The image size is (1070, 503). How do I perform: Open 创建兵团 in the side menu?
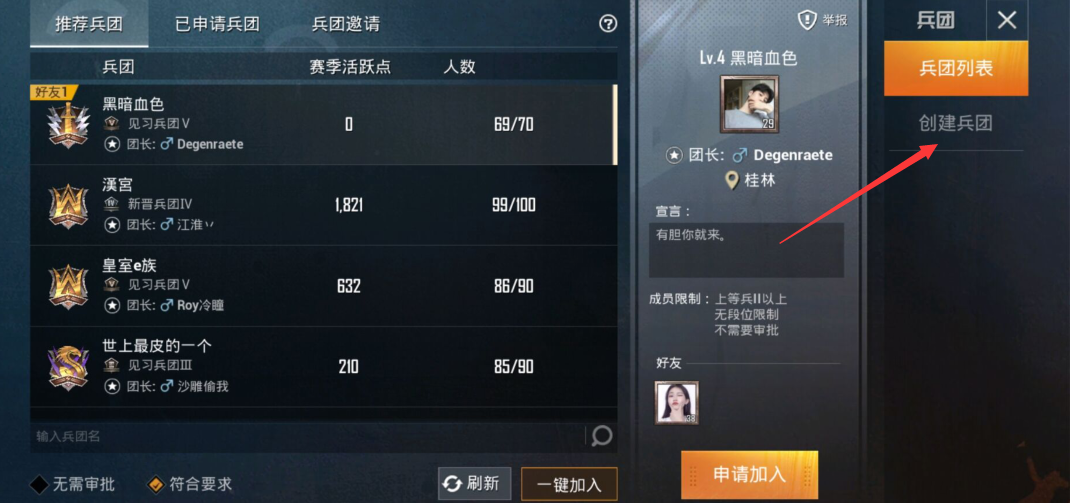point(955,124)
